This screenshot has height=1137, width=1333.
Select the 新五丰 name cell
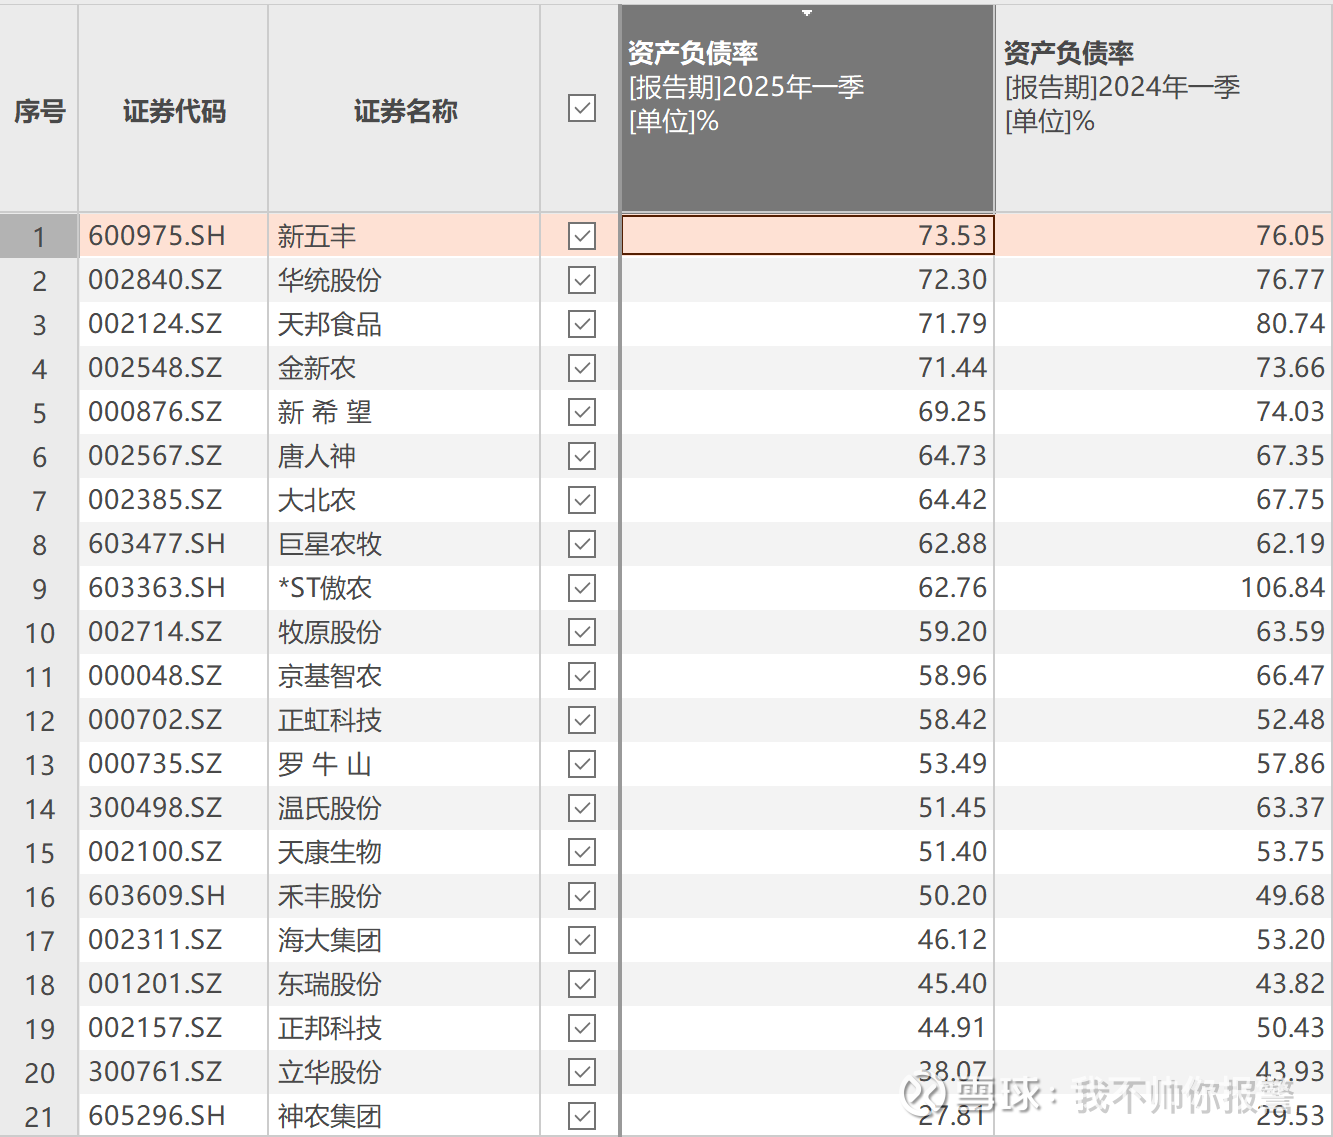click(x=404, y=236)
